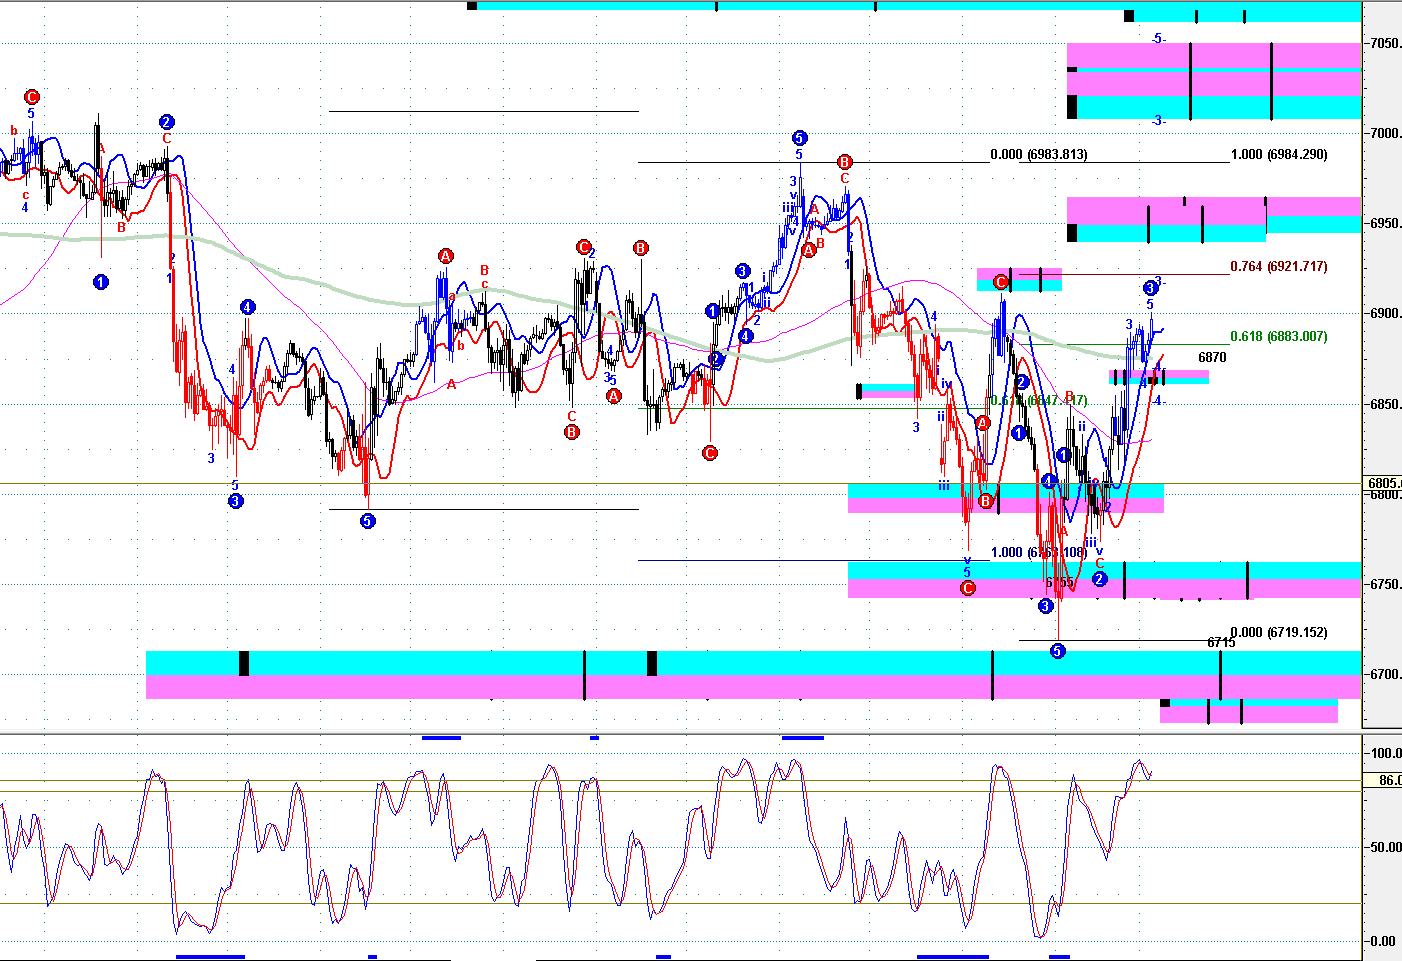Select the blue circled 5 at the 6719 low
This screenshot has height=961, width=1402.
tap(1058, 651)
